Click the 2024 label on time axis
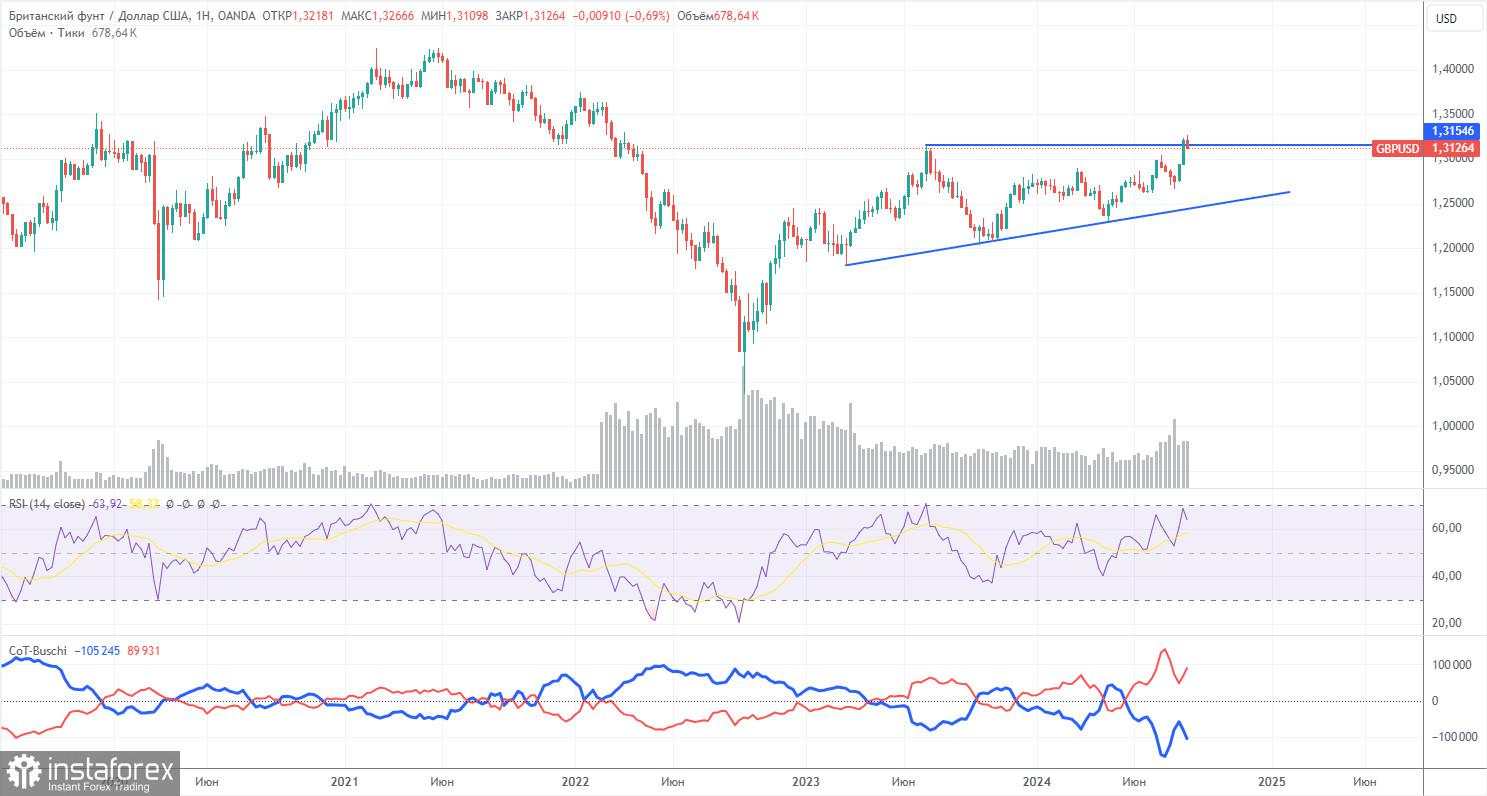 tap(1037, 781)
